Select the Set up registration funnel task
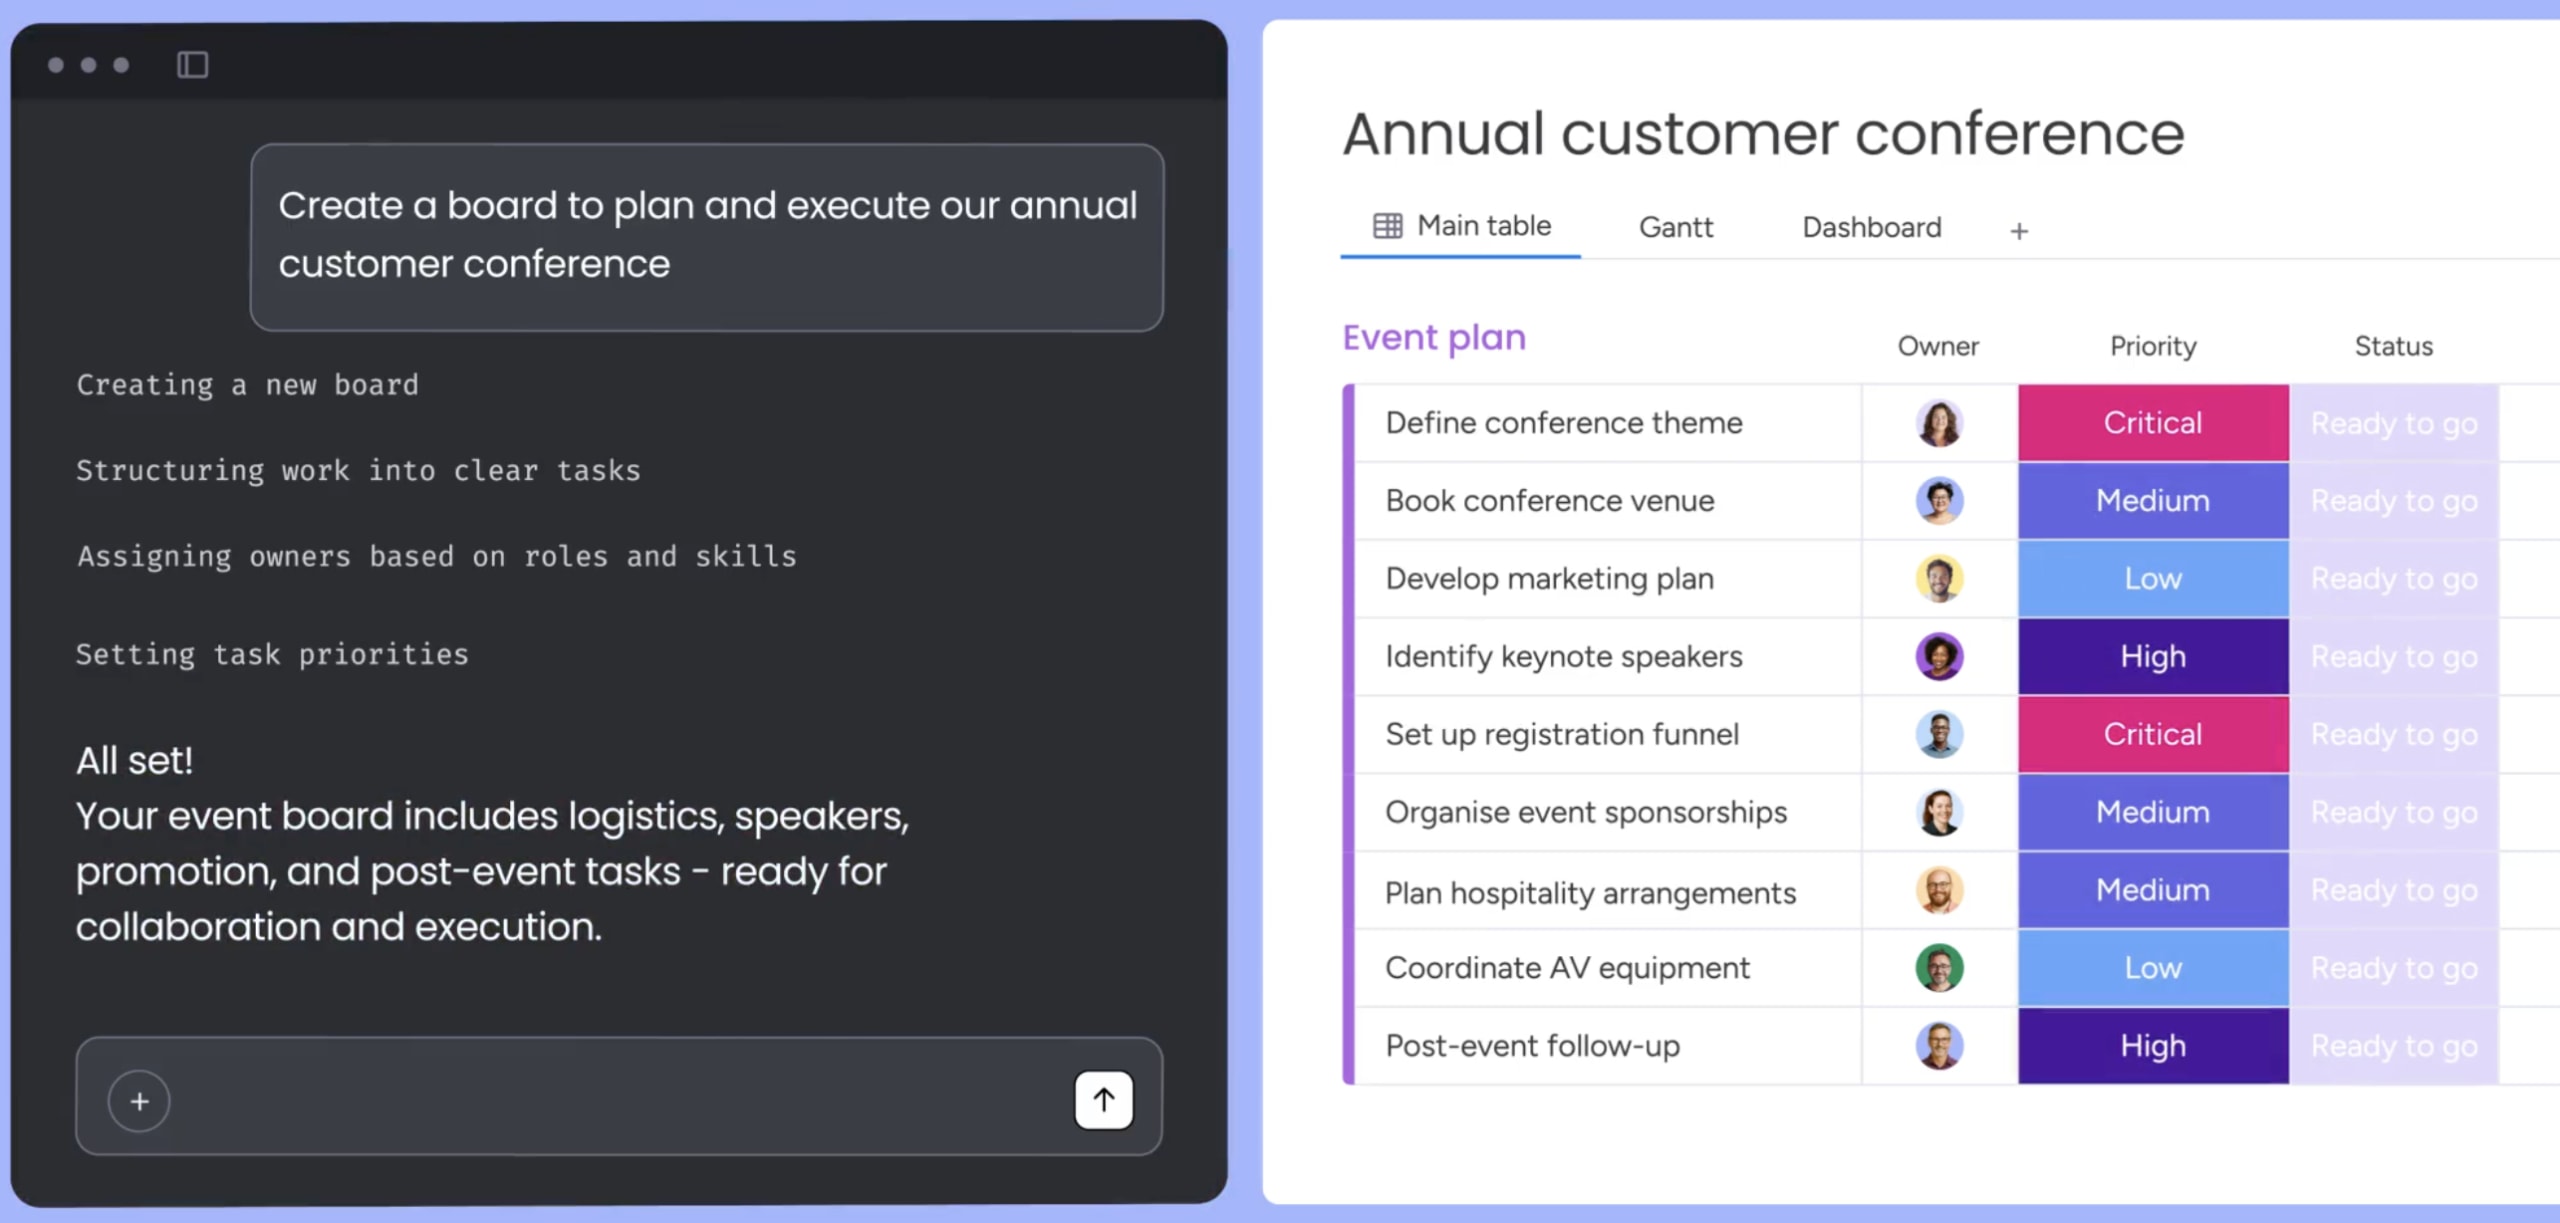This screenshot has height=1223, width=2560. coord(1562,735)
